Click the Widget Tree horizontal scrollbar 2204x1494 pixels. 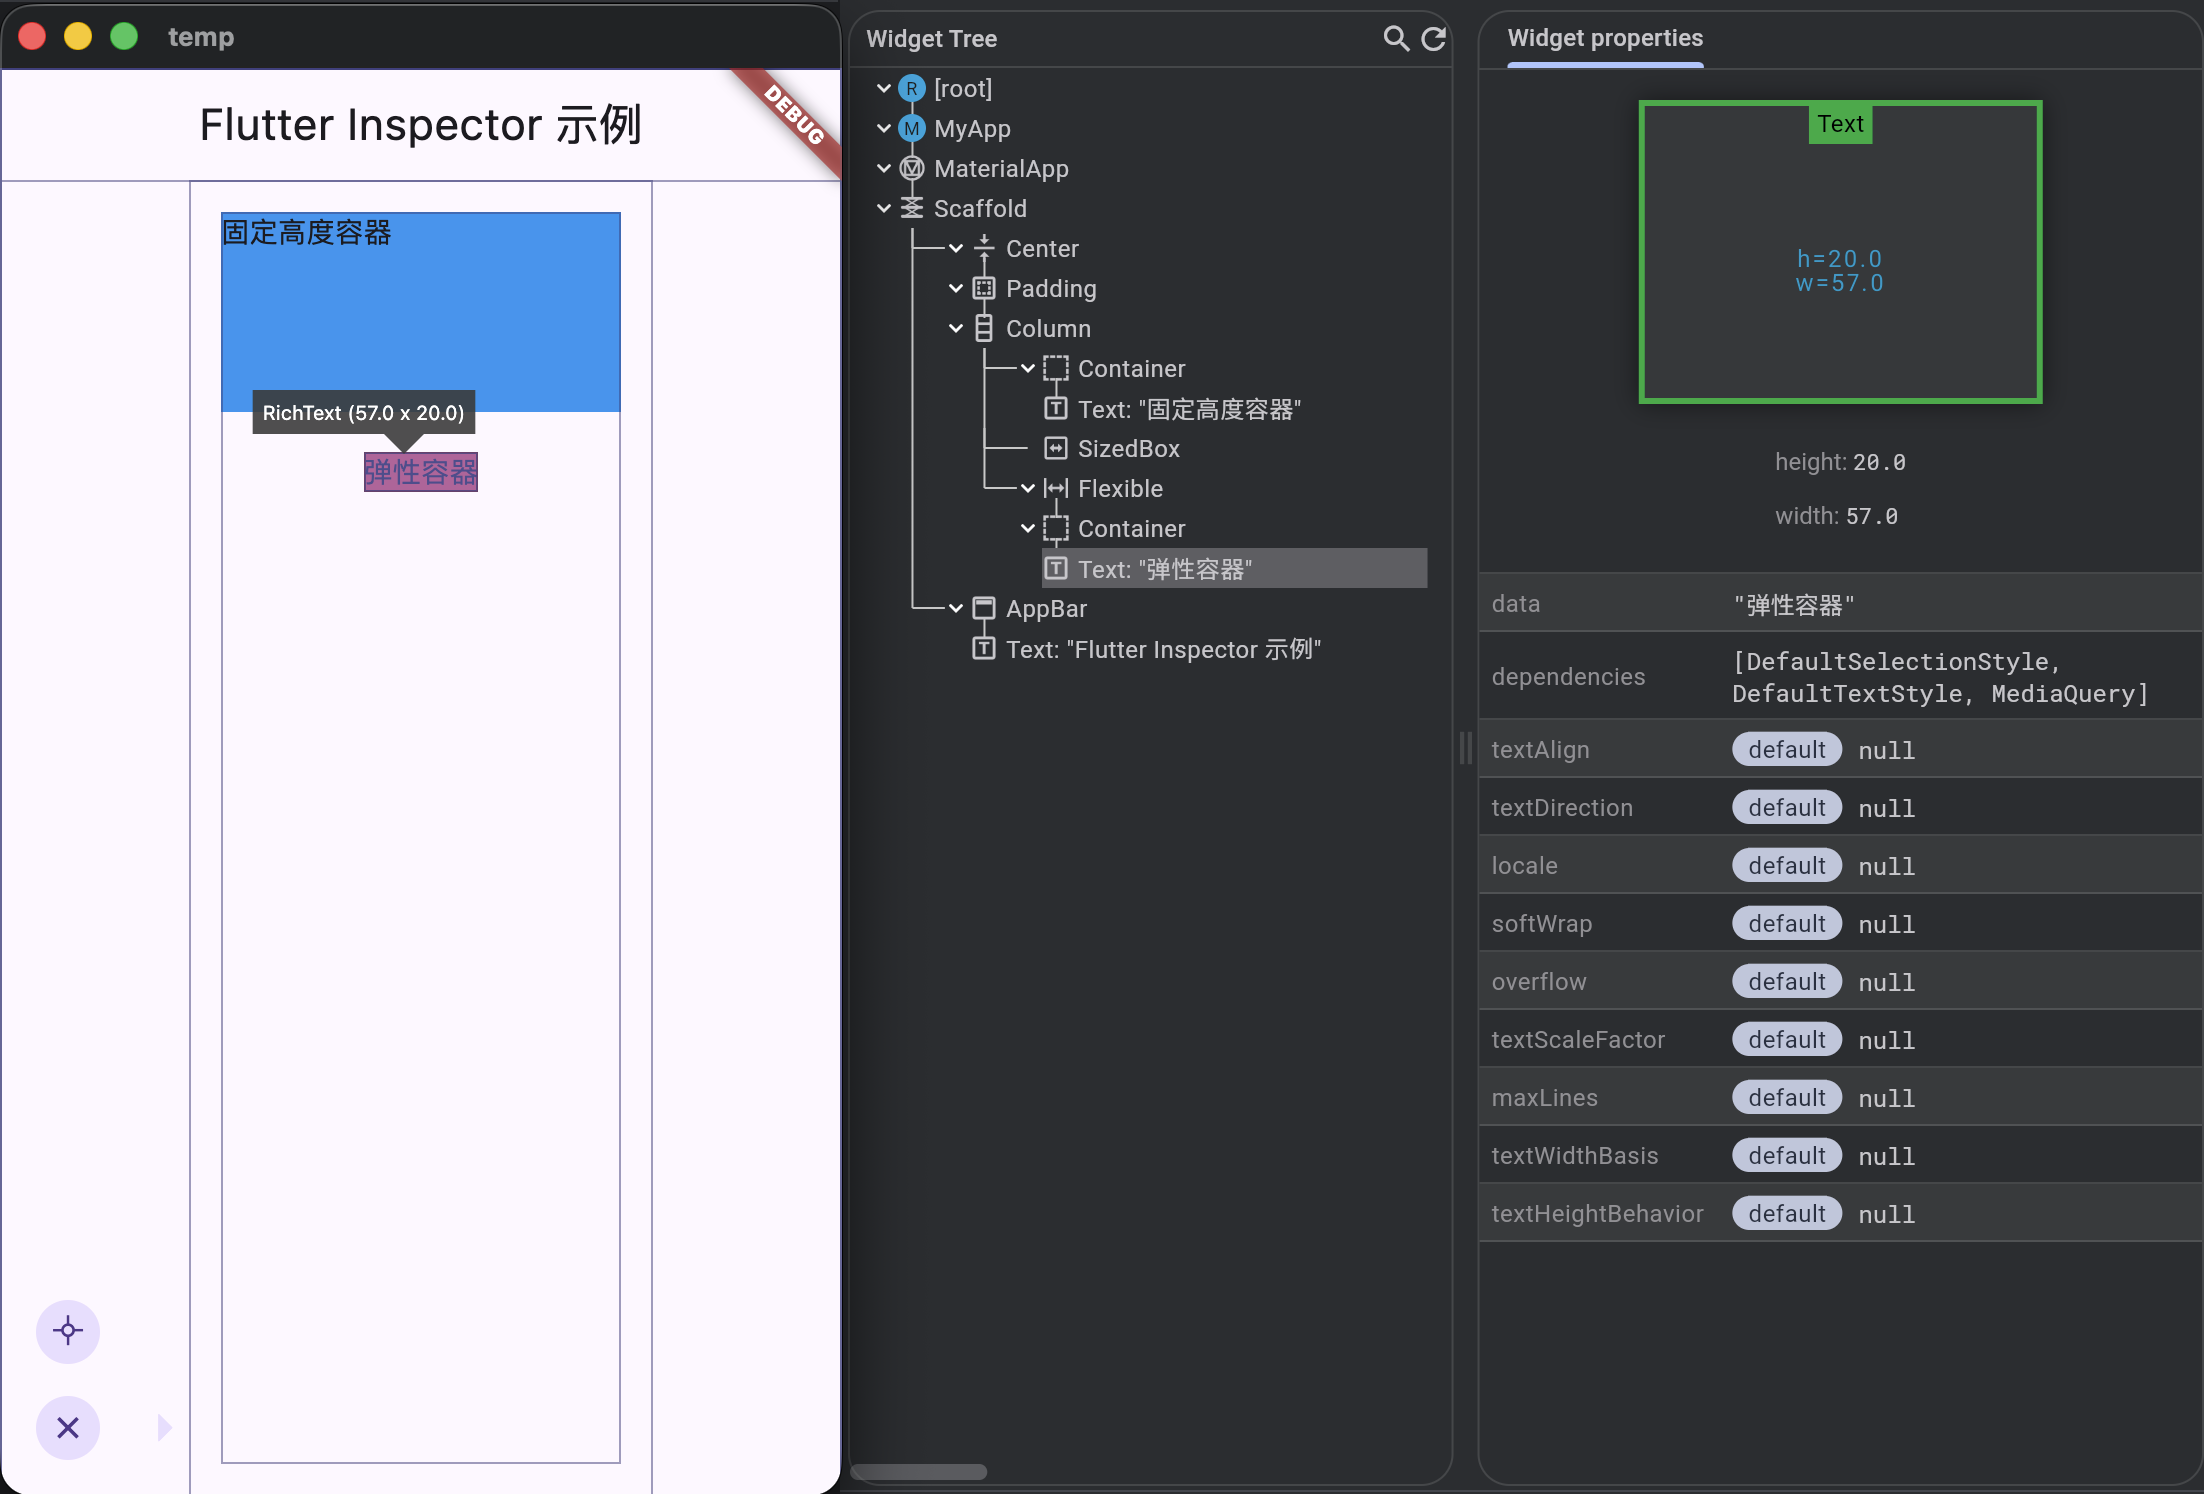(918, 1471)
